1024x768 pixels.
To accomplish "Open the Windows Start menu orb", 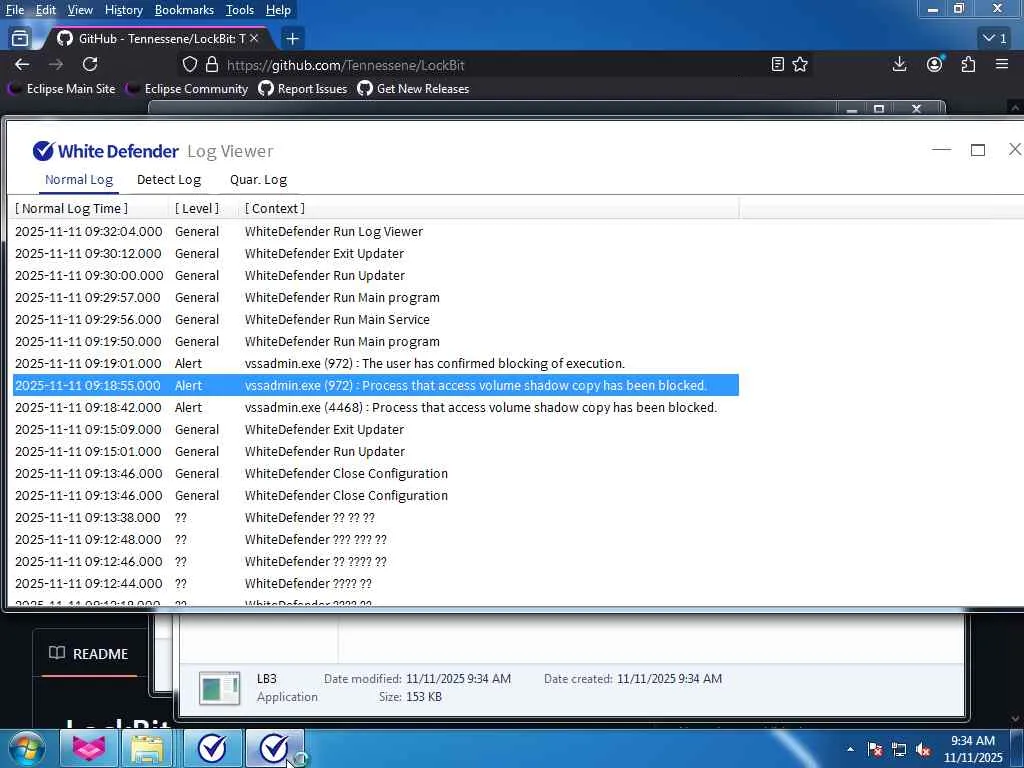I will pyautogui.click(x=26, y=748).
